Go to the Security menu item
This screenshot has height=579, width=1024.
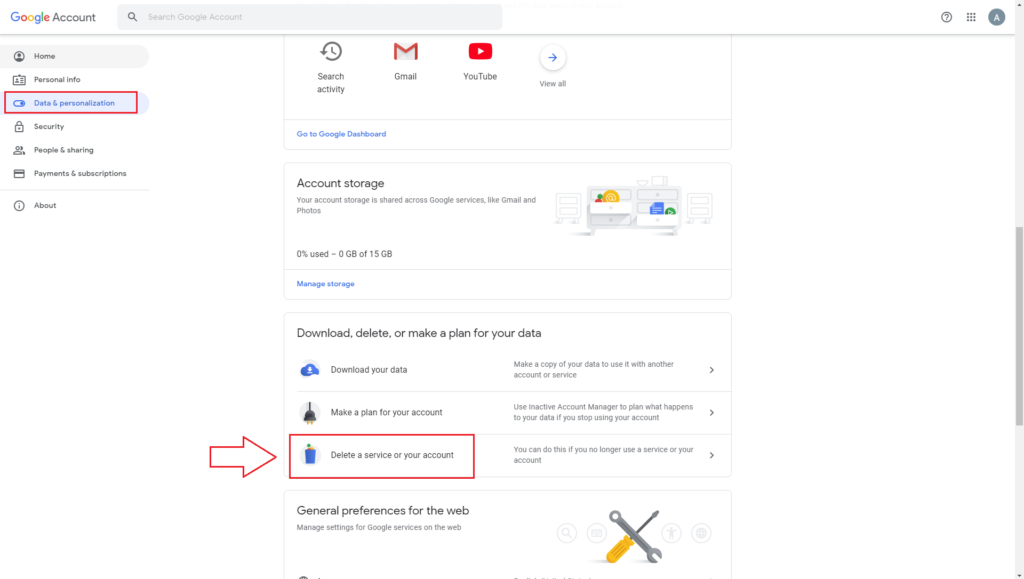[x=74, y=127]
